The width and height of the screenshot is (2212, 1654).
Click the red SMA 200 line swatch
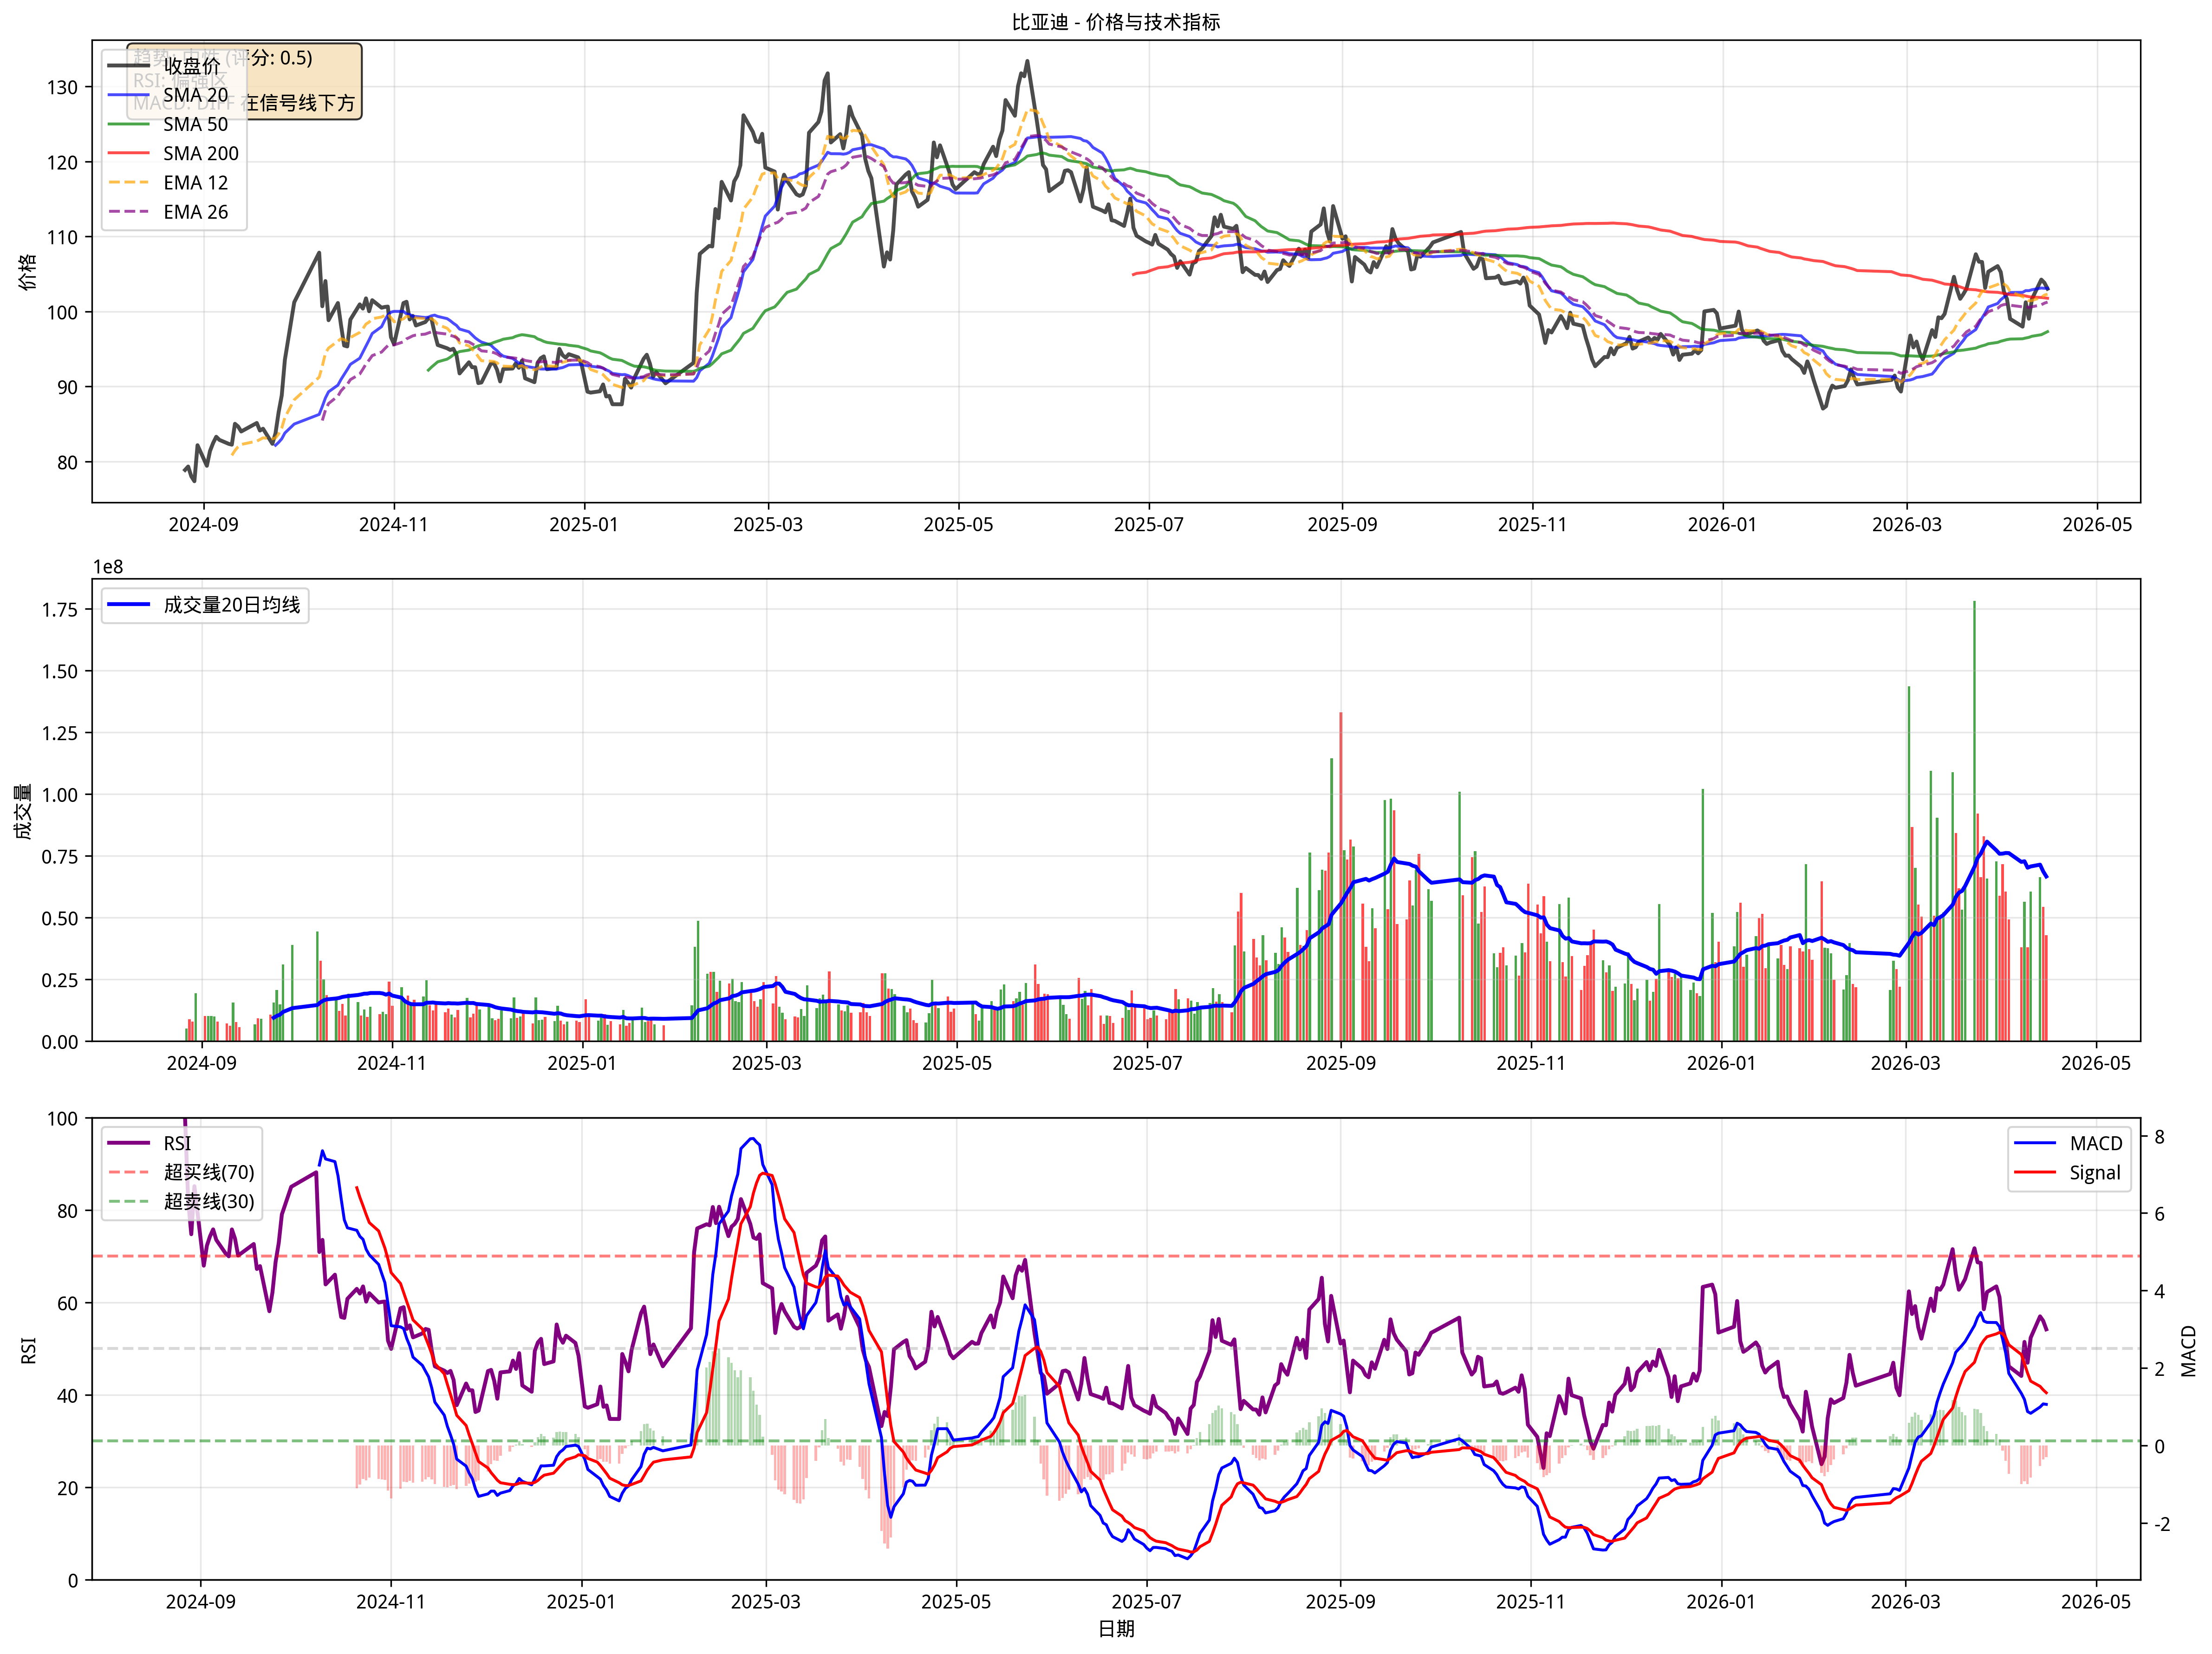coord(128,153)
